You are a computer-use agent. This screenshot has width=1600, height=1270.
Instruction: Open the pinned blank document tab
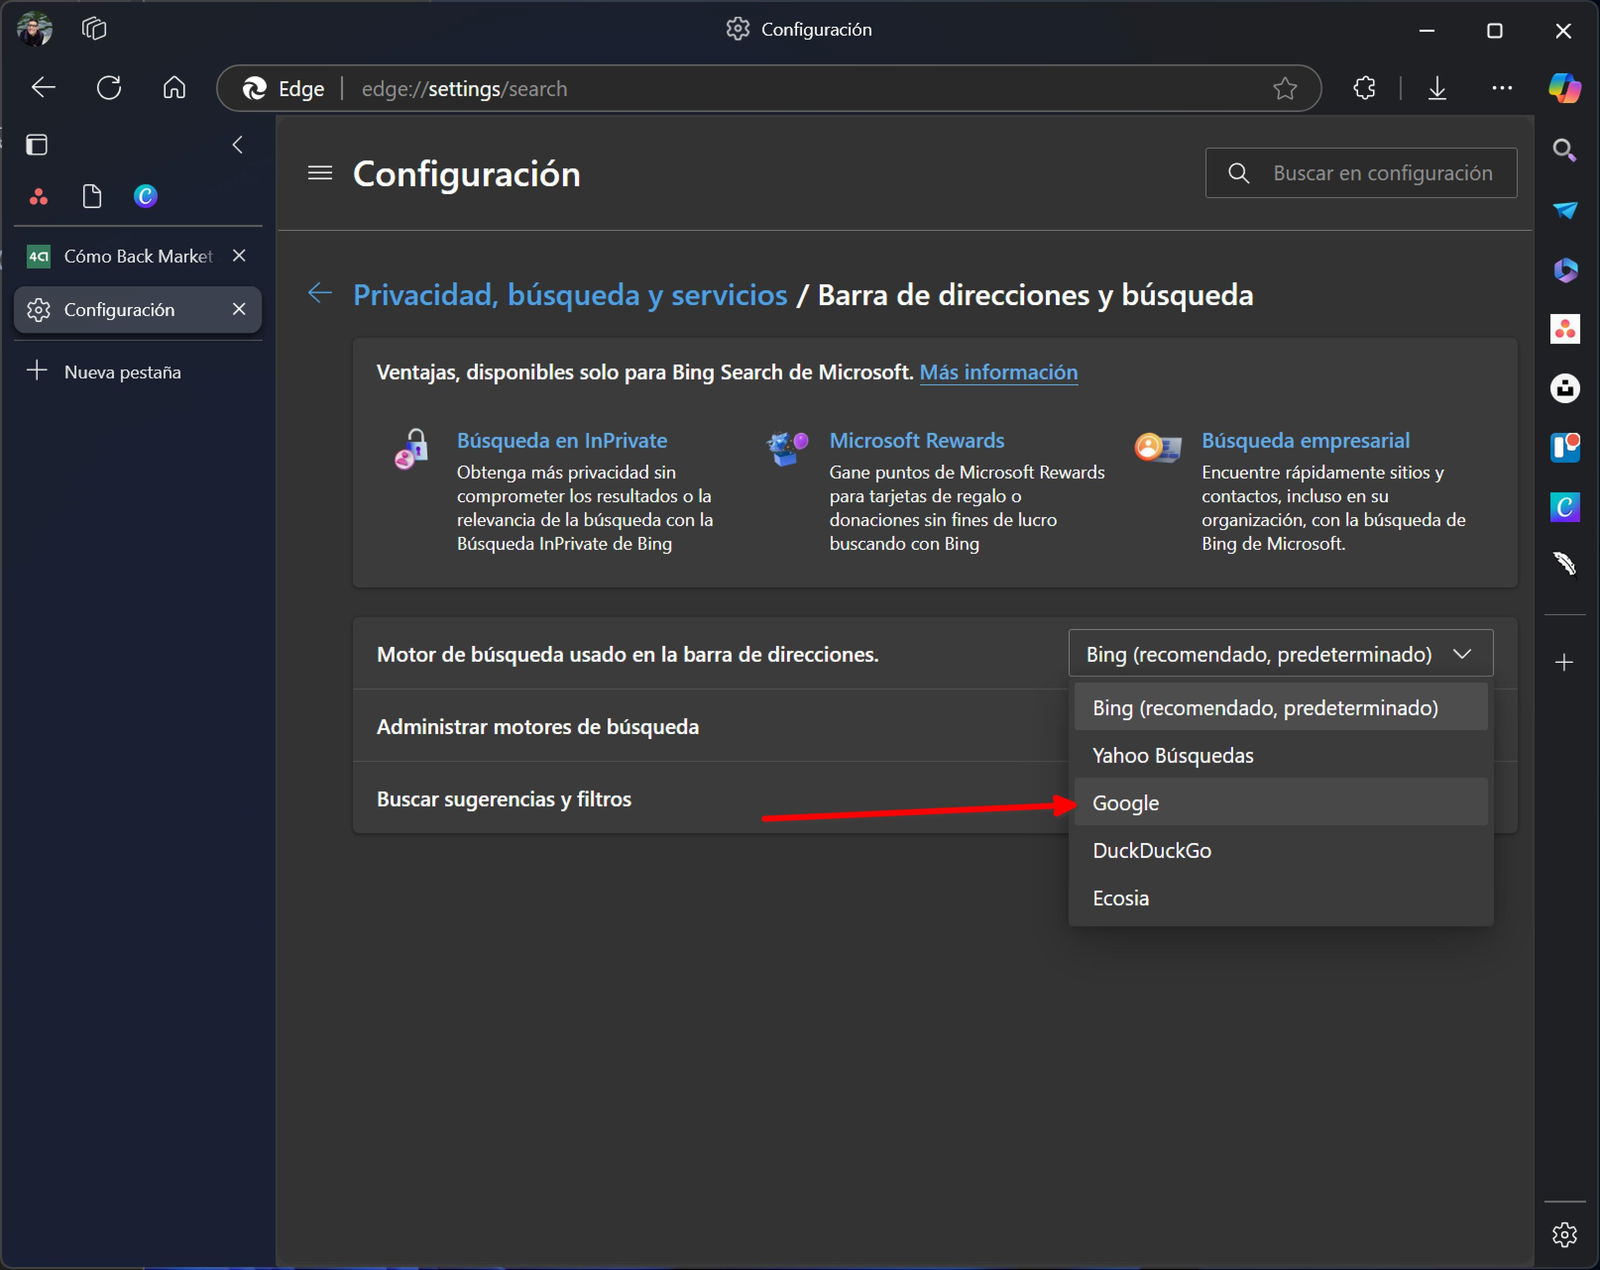pyautogui.click(x=92, y=196)
